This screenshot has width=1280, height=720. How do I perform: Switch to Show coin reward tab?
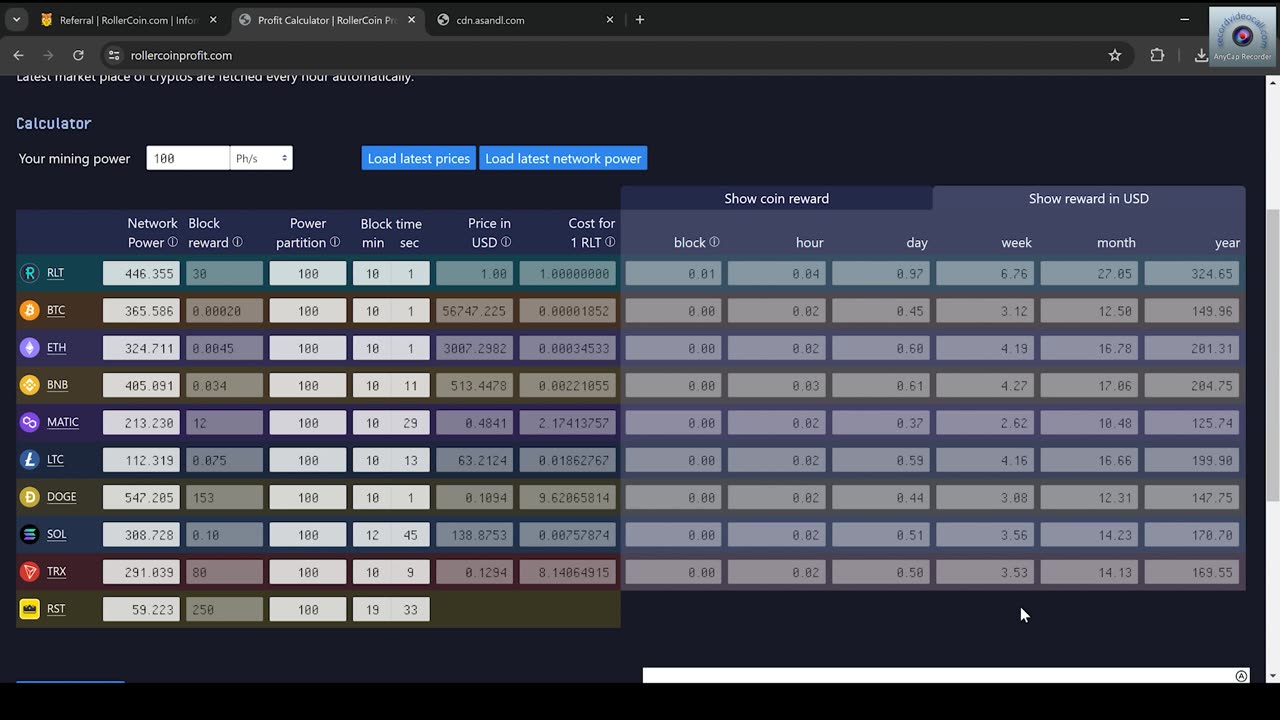tap(776, 198)
